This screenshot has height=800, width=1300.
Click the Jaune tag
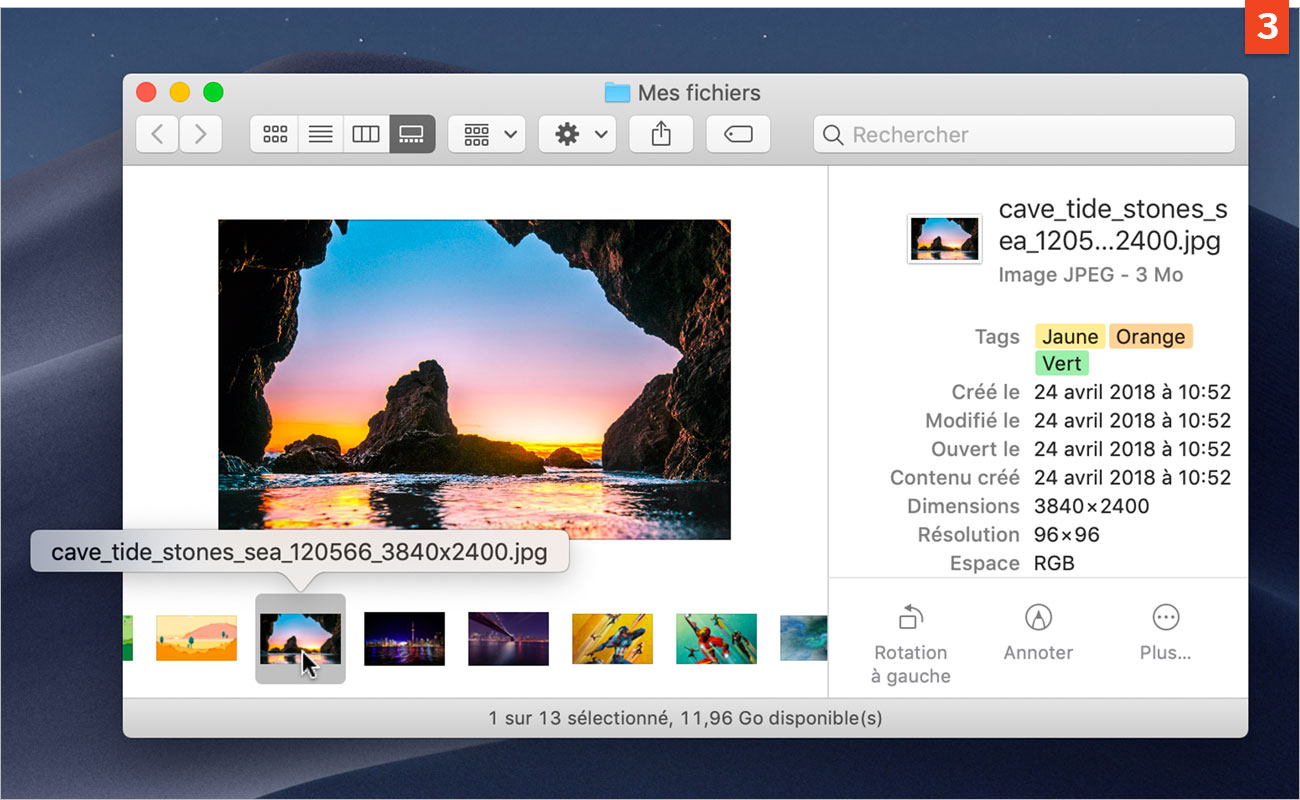1070,337
